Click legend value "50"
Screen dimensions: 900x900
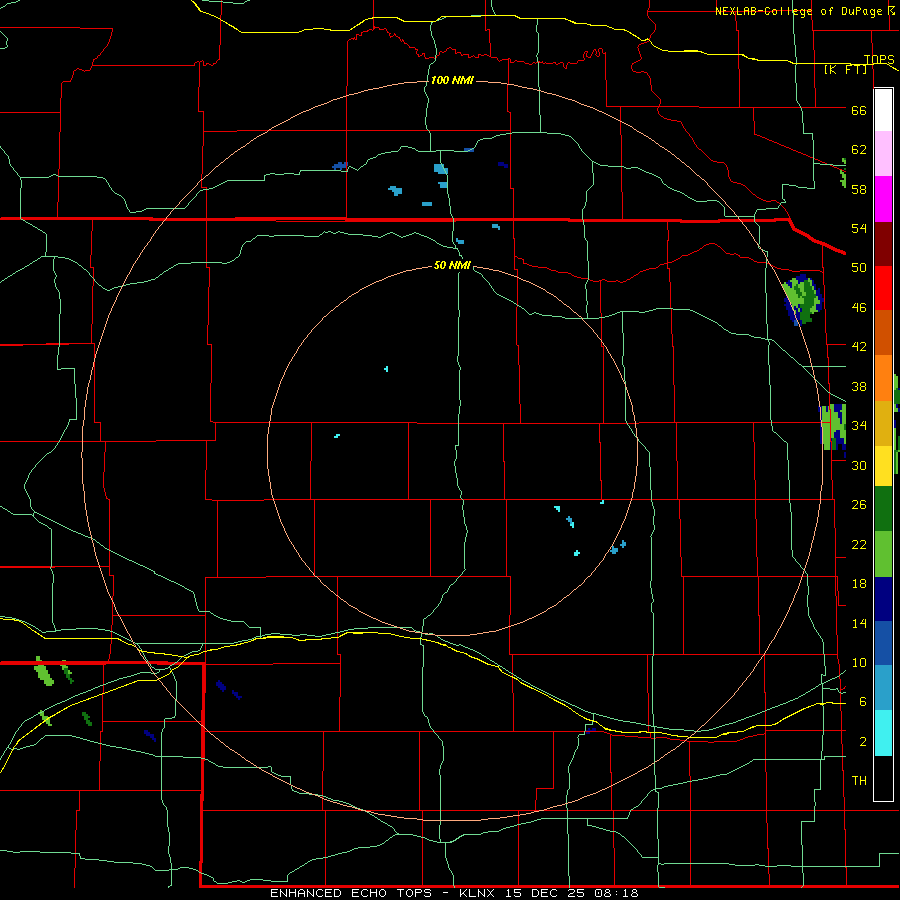[859, 268]
